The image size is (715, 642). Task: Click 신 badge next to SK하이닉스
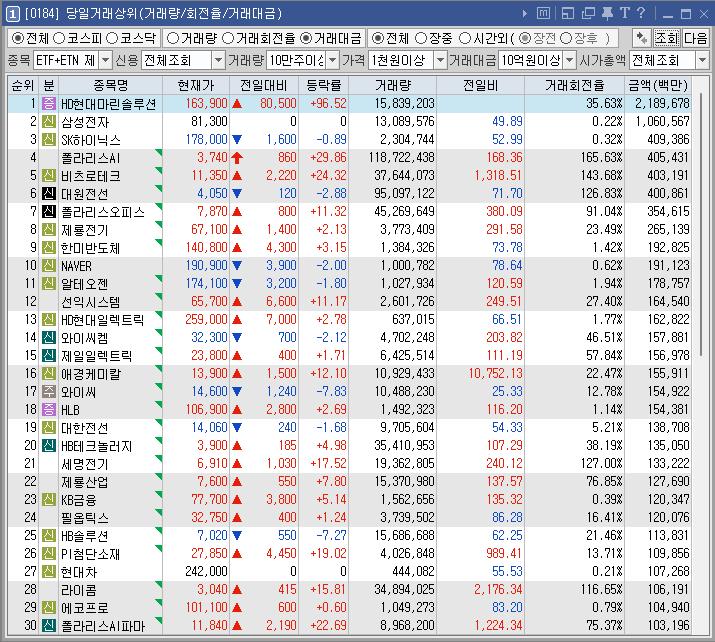(49, 140)
